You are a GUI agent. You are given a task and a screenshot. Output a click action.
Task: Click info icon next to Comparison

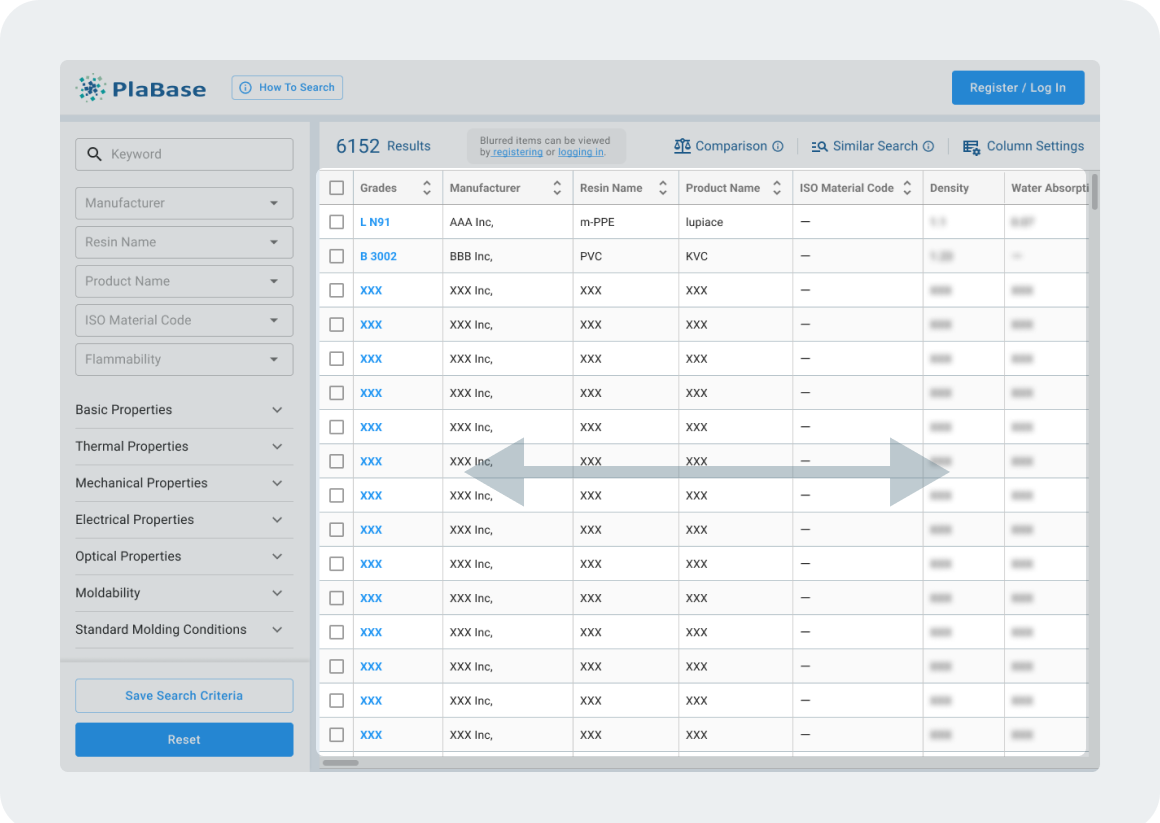pos(778,146)
